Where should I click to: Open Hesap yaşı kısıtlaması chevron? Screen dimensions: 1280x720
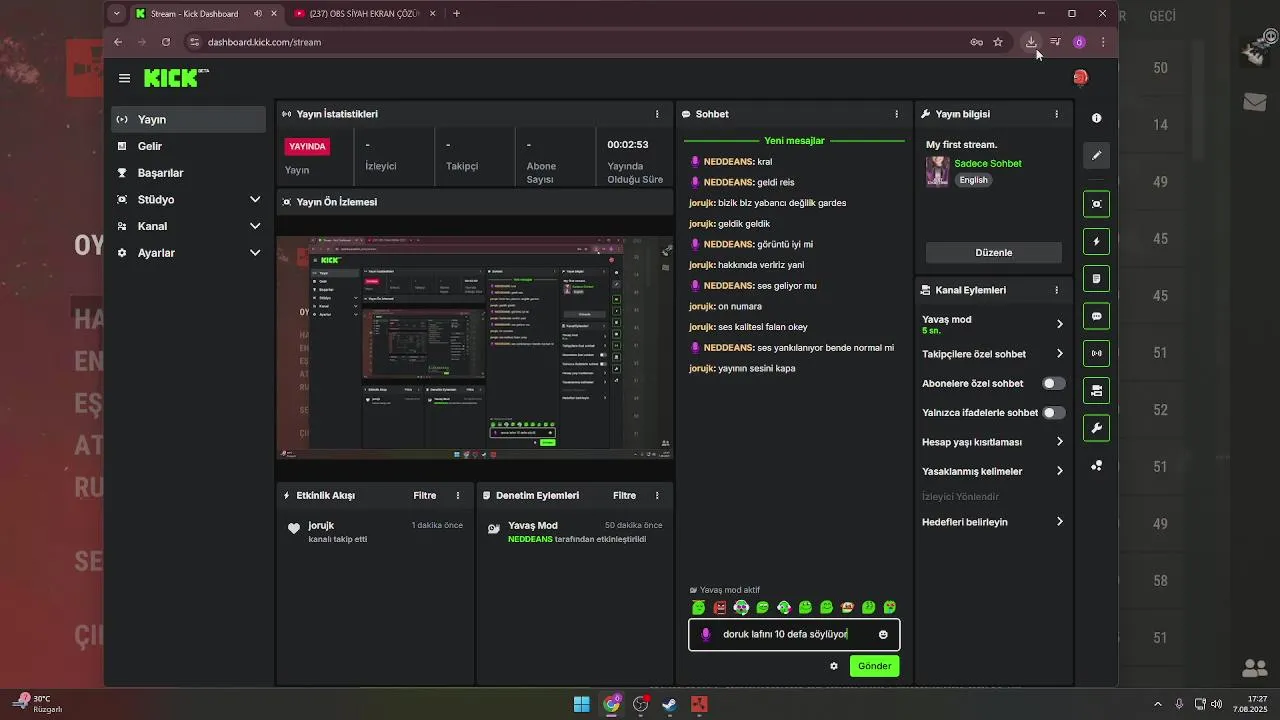[x=1060, y=442]
